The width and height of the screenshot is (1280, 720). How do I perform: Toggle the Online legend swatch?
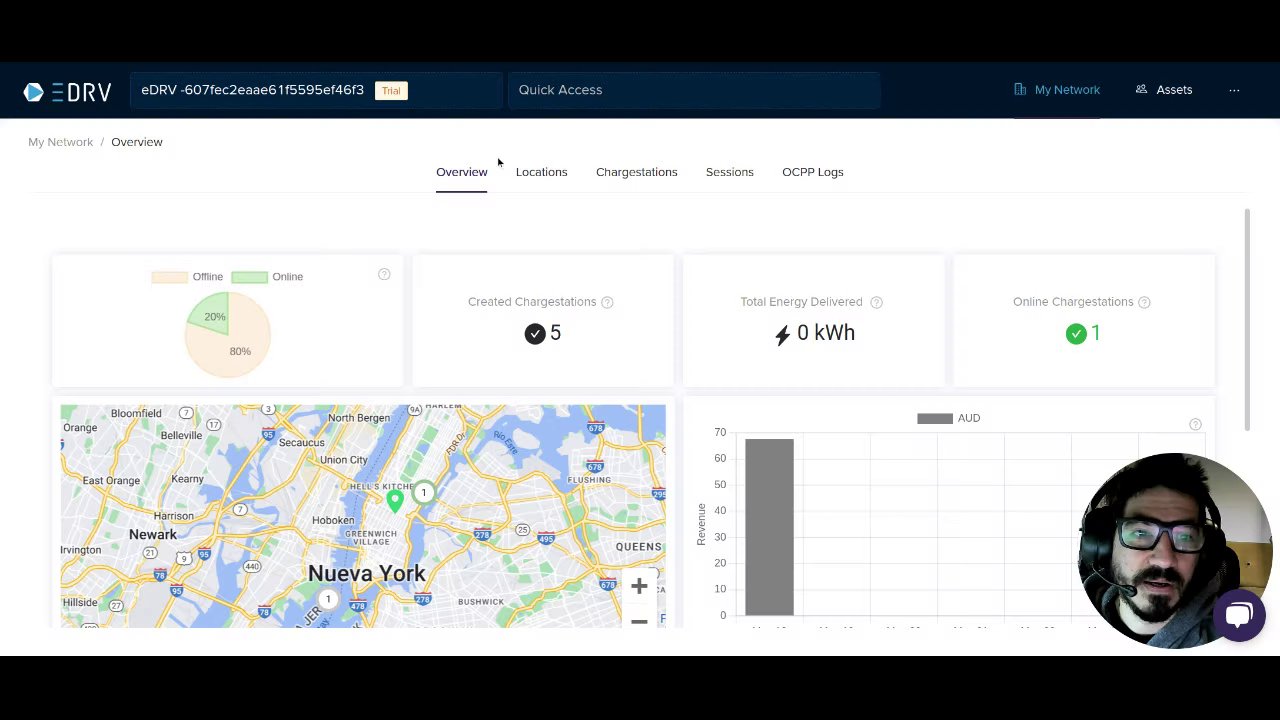point(249,277)
